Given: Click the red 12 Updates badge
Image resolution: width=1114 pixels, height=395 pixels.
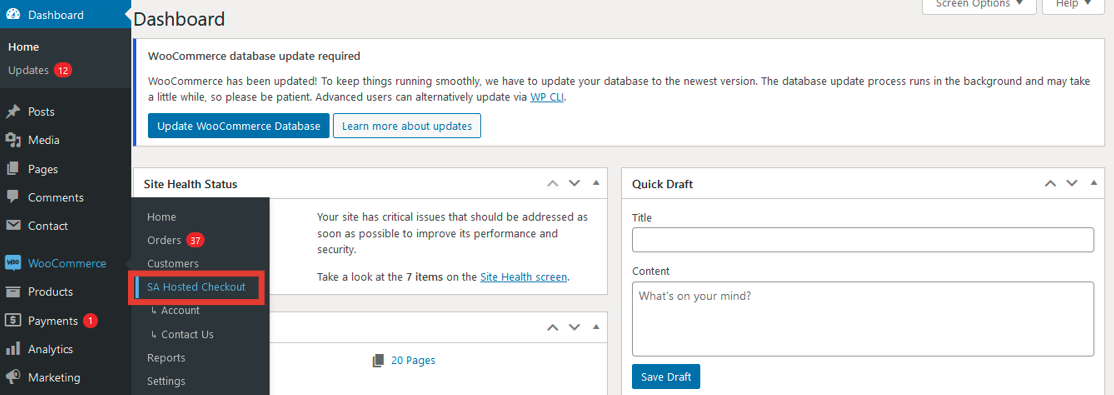Looking at the screenshot, I should click(63, 70).
